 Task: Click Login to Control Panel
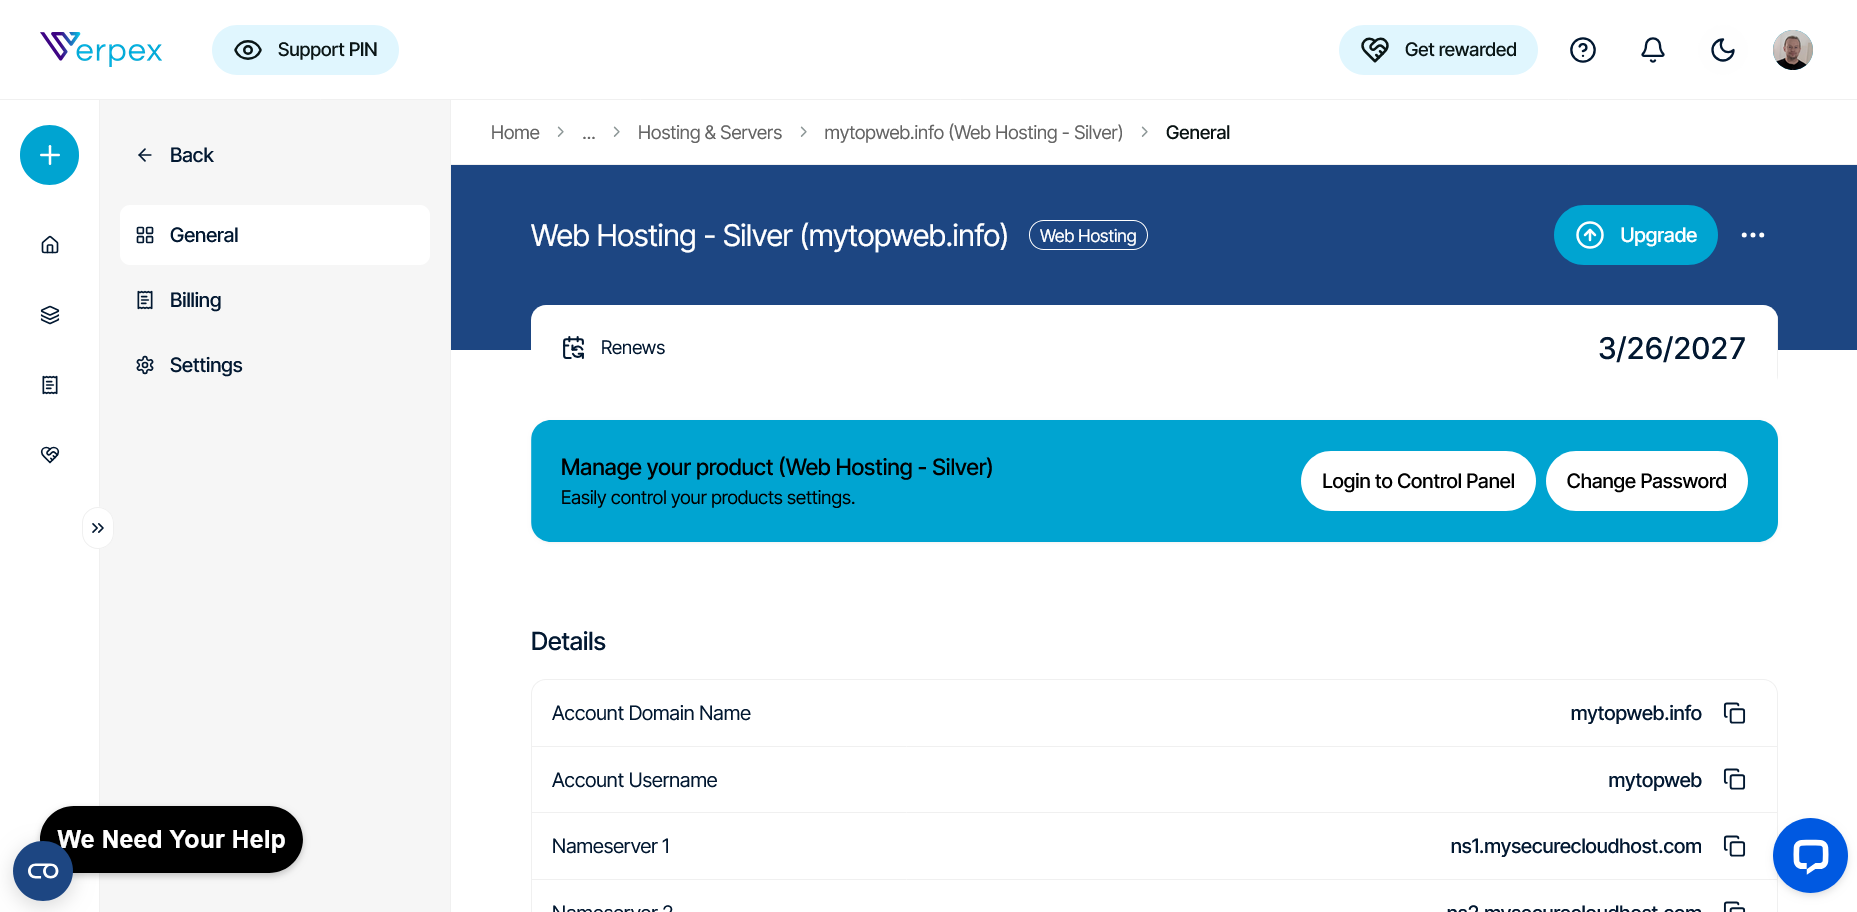[x=1418, y=481]
